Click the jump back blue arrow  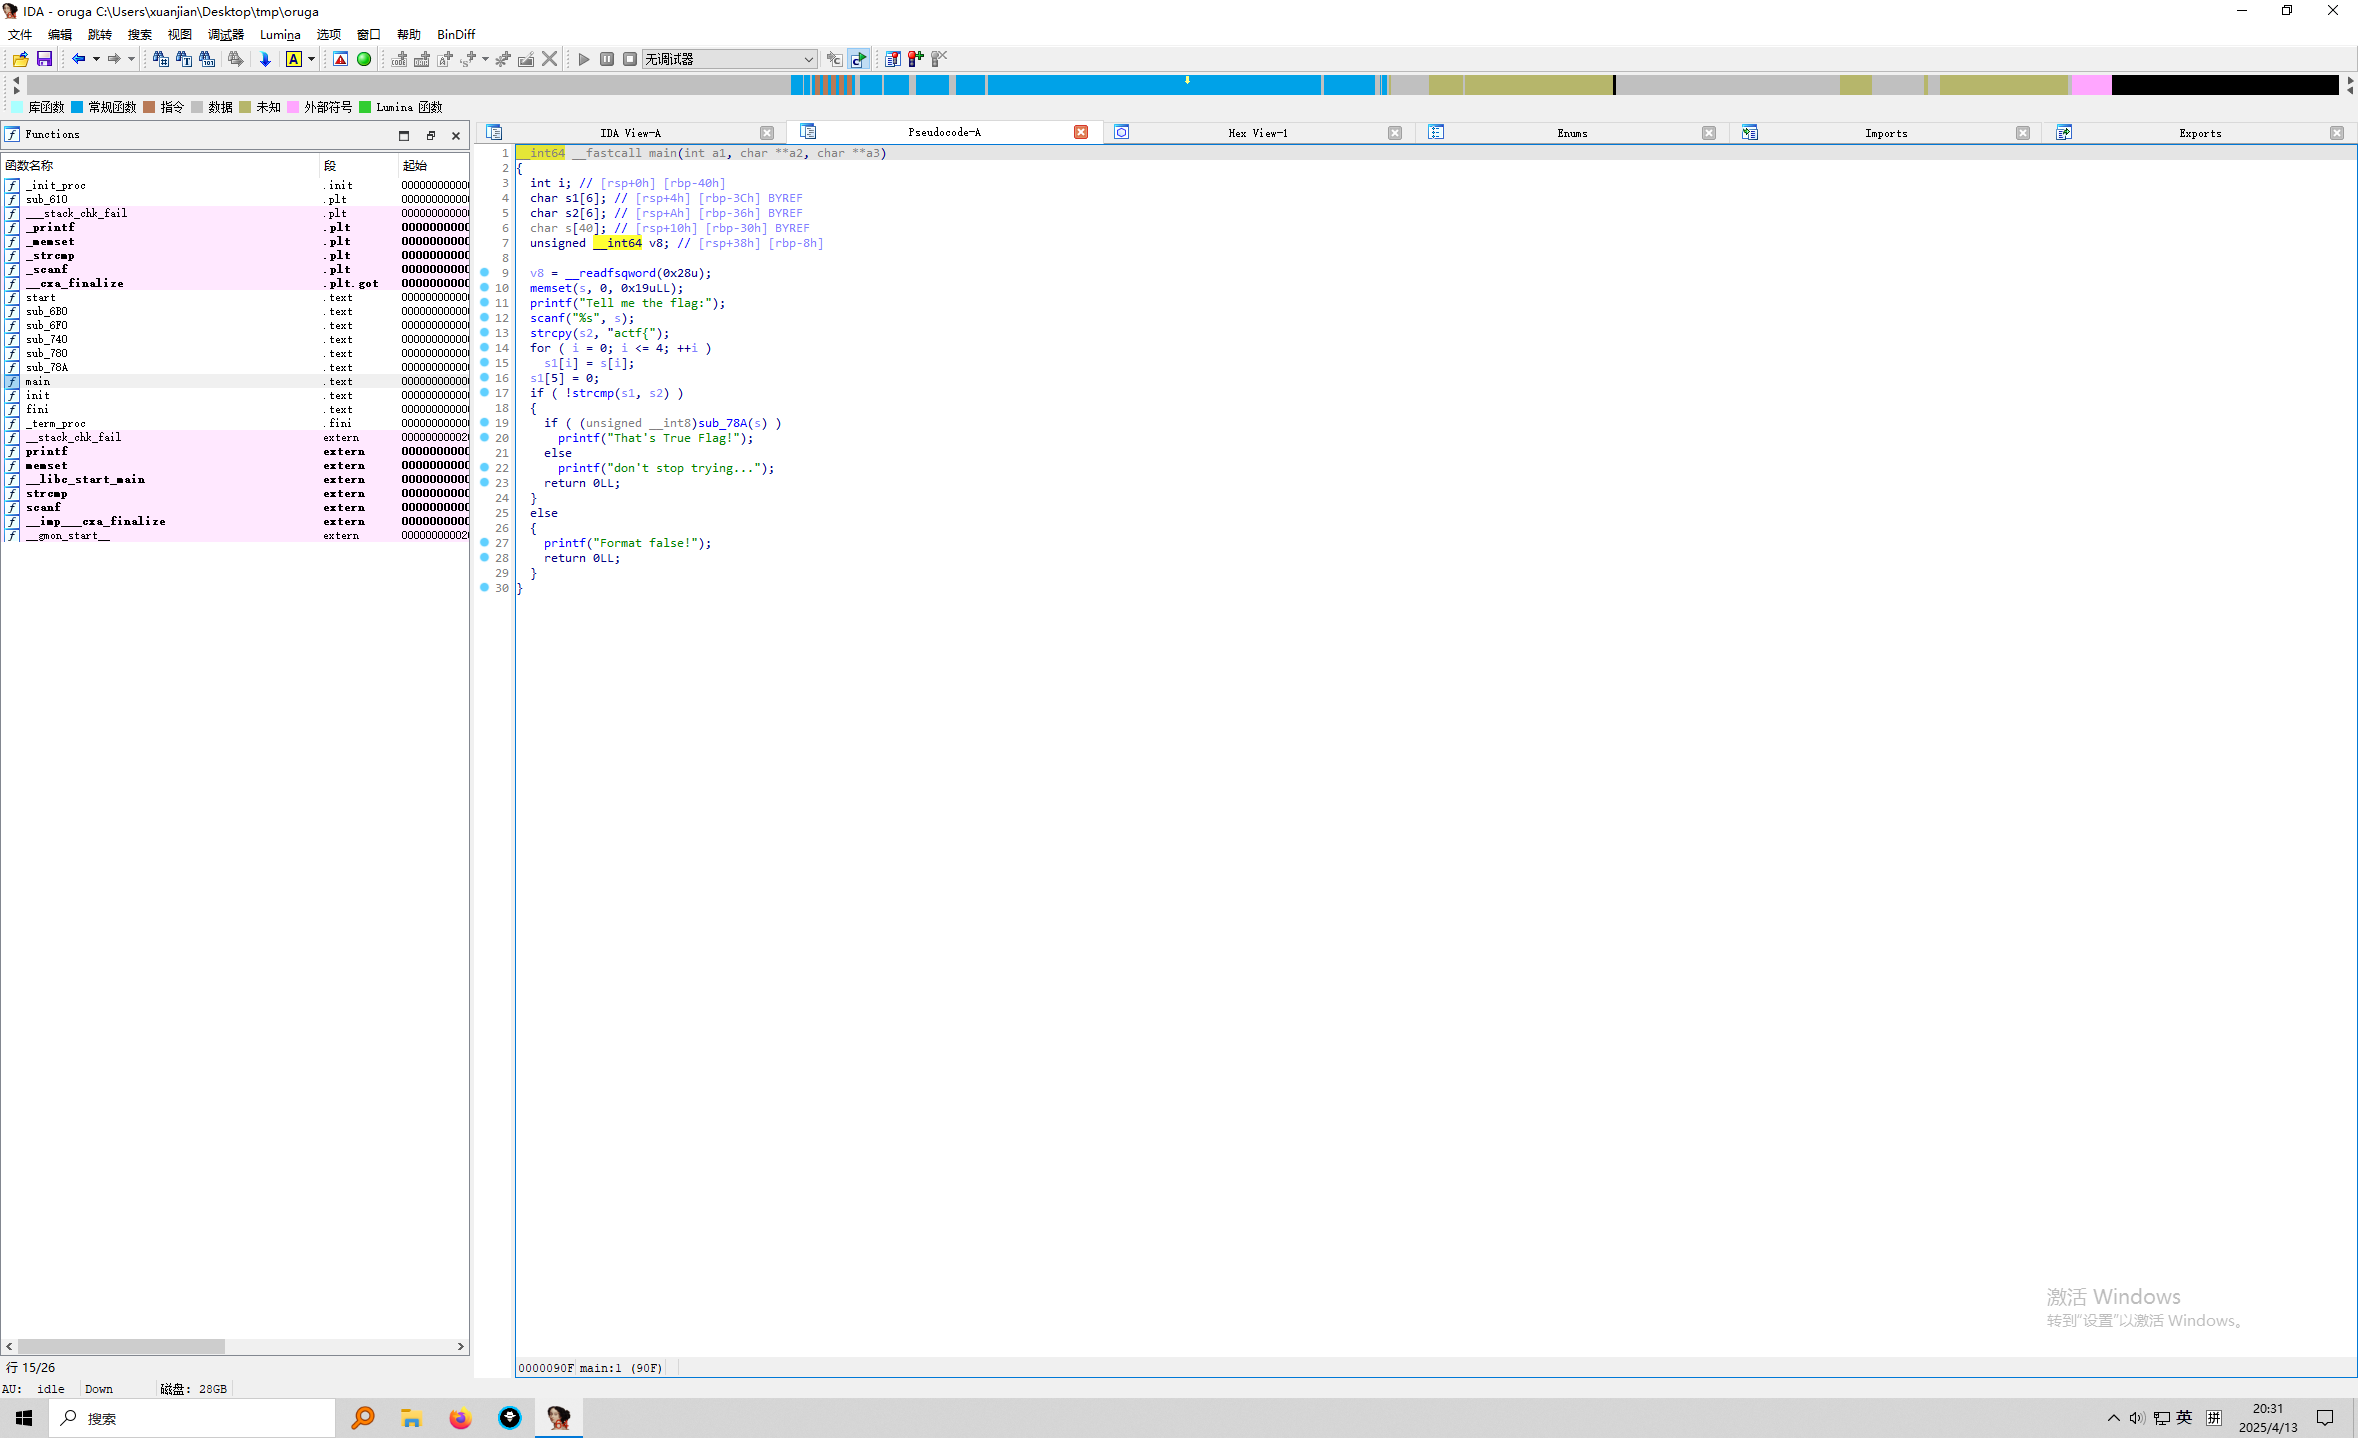78,59
